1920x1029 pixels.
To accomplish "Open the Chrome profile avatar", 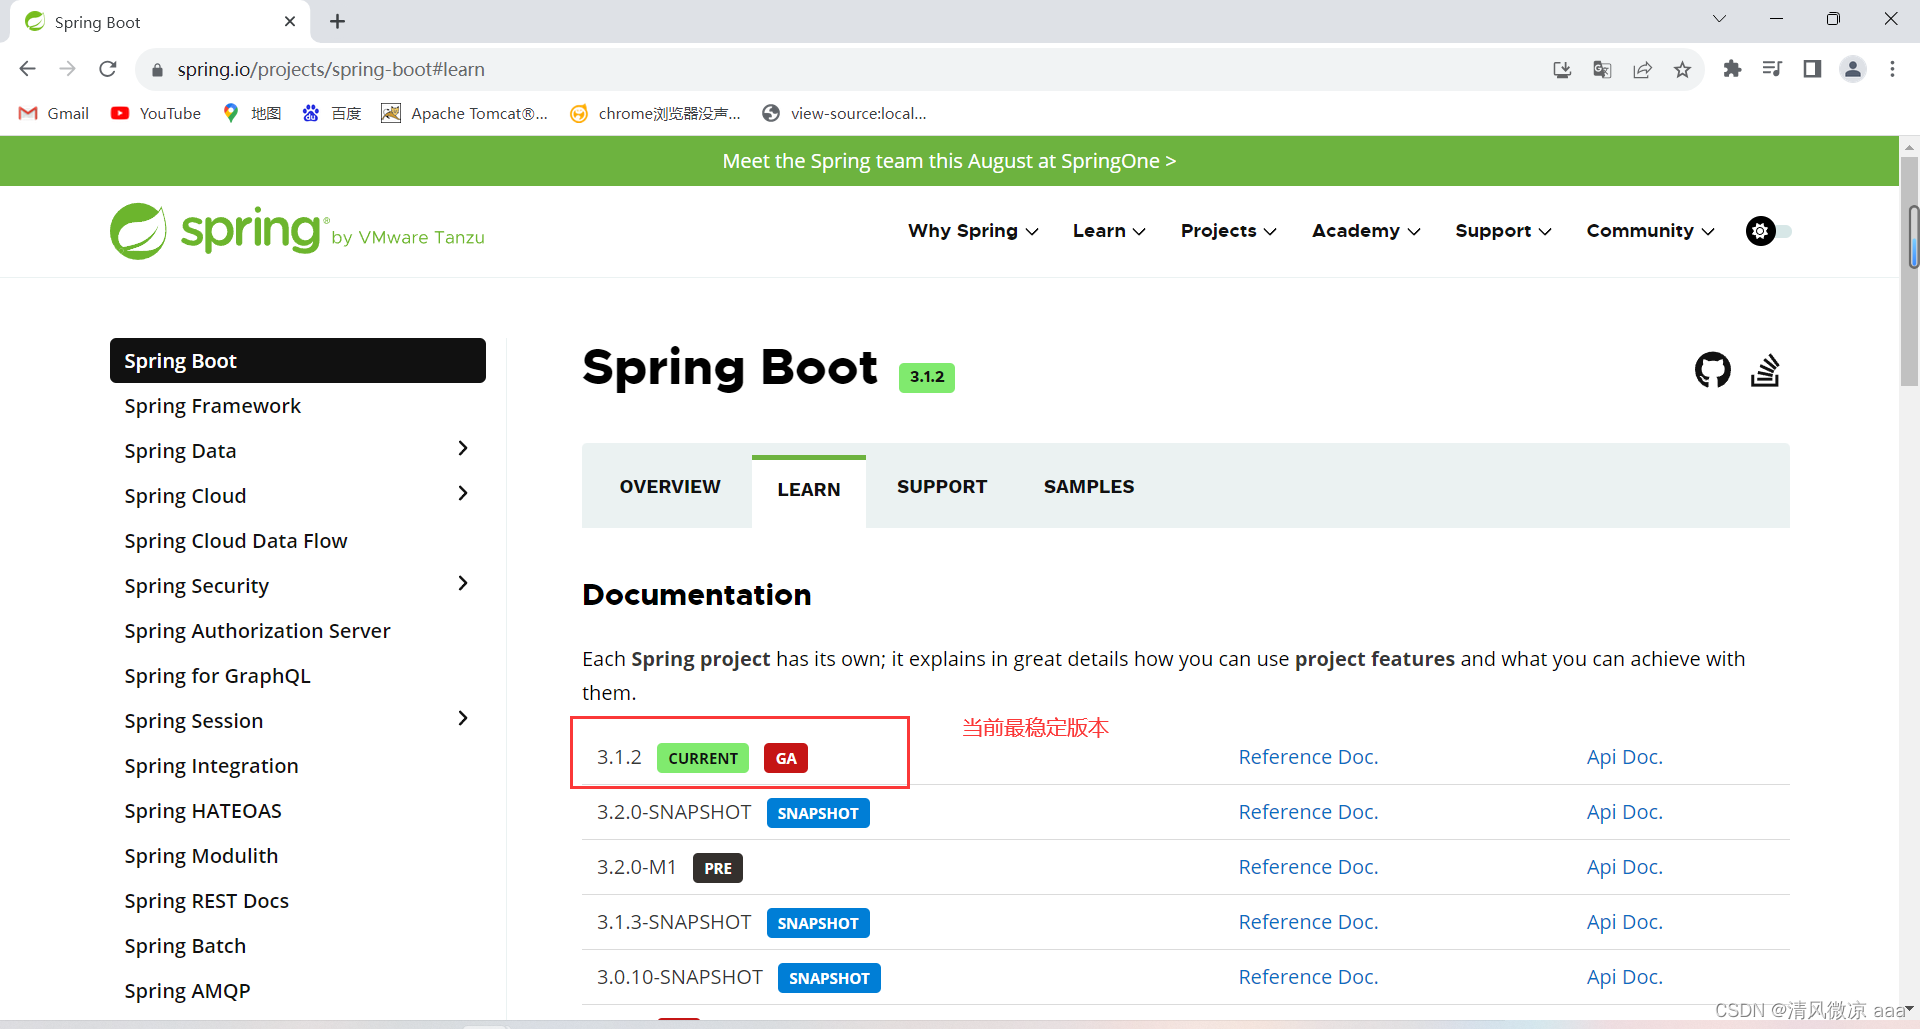I will 1853,69.
